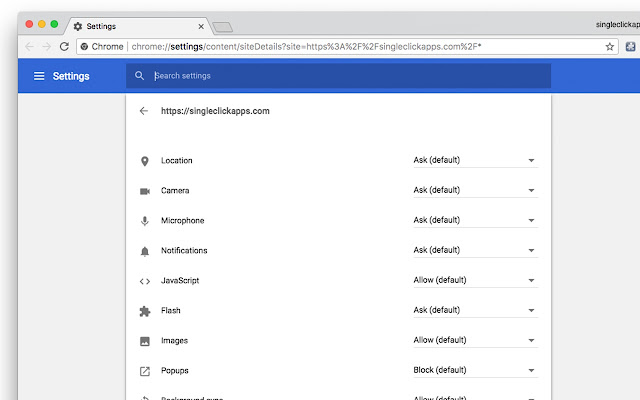Click the Camera icon in permissions list
The height and width of the screenshot is (400, 640).
pos(145,191)
